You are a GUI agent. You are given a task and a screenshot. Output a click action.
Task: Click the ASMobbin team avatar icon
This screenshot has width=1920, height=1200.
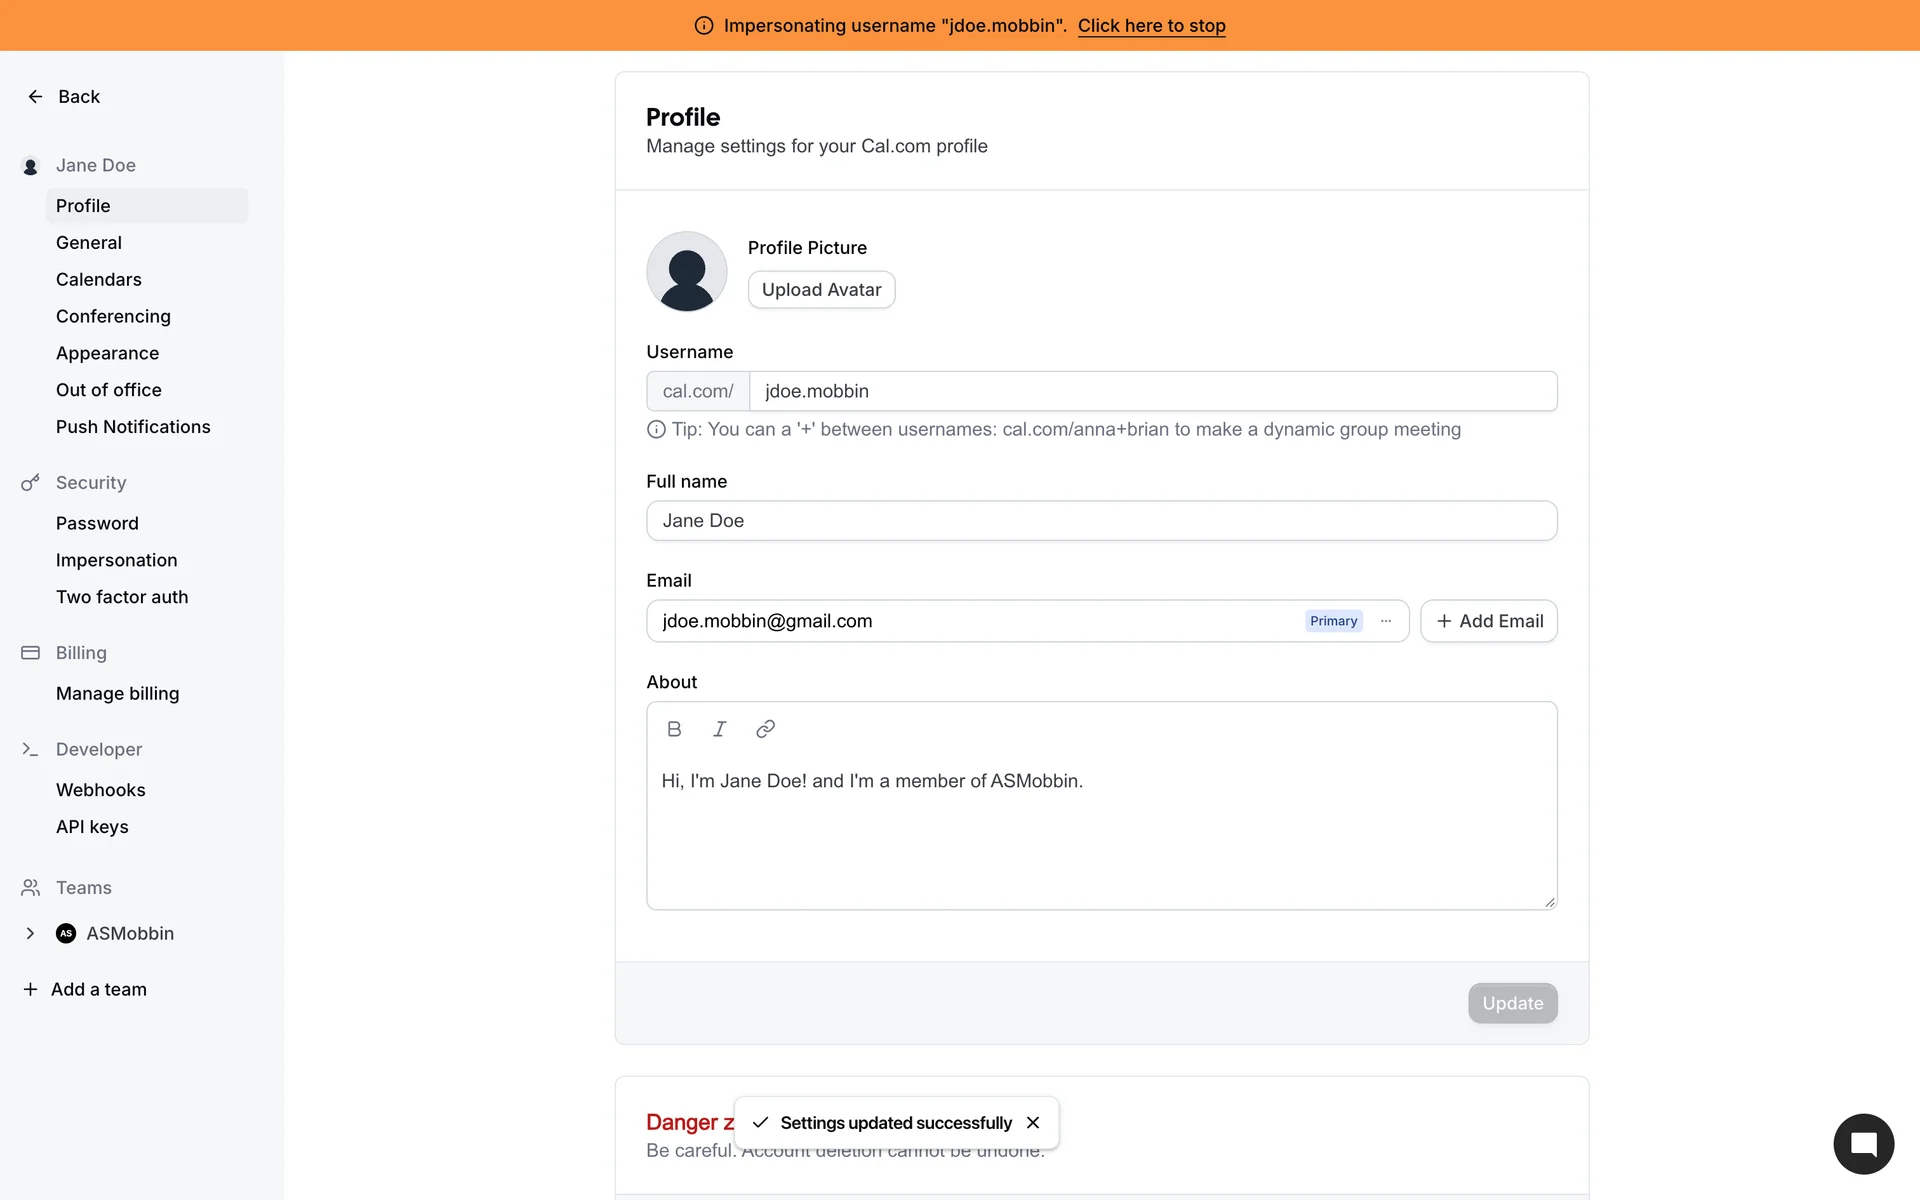[x=66, y=933]
